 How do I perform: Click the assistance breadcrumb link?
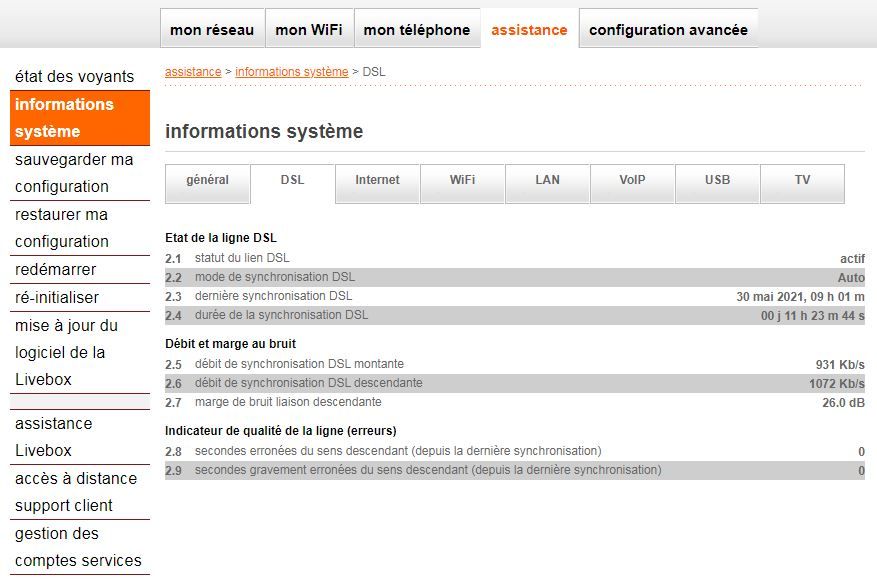pyautogui.click(x=192, y=71)
